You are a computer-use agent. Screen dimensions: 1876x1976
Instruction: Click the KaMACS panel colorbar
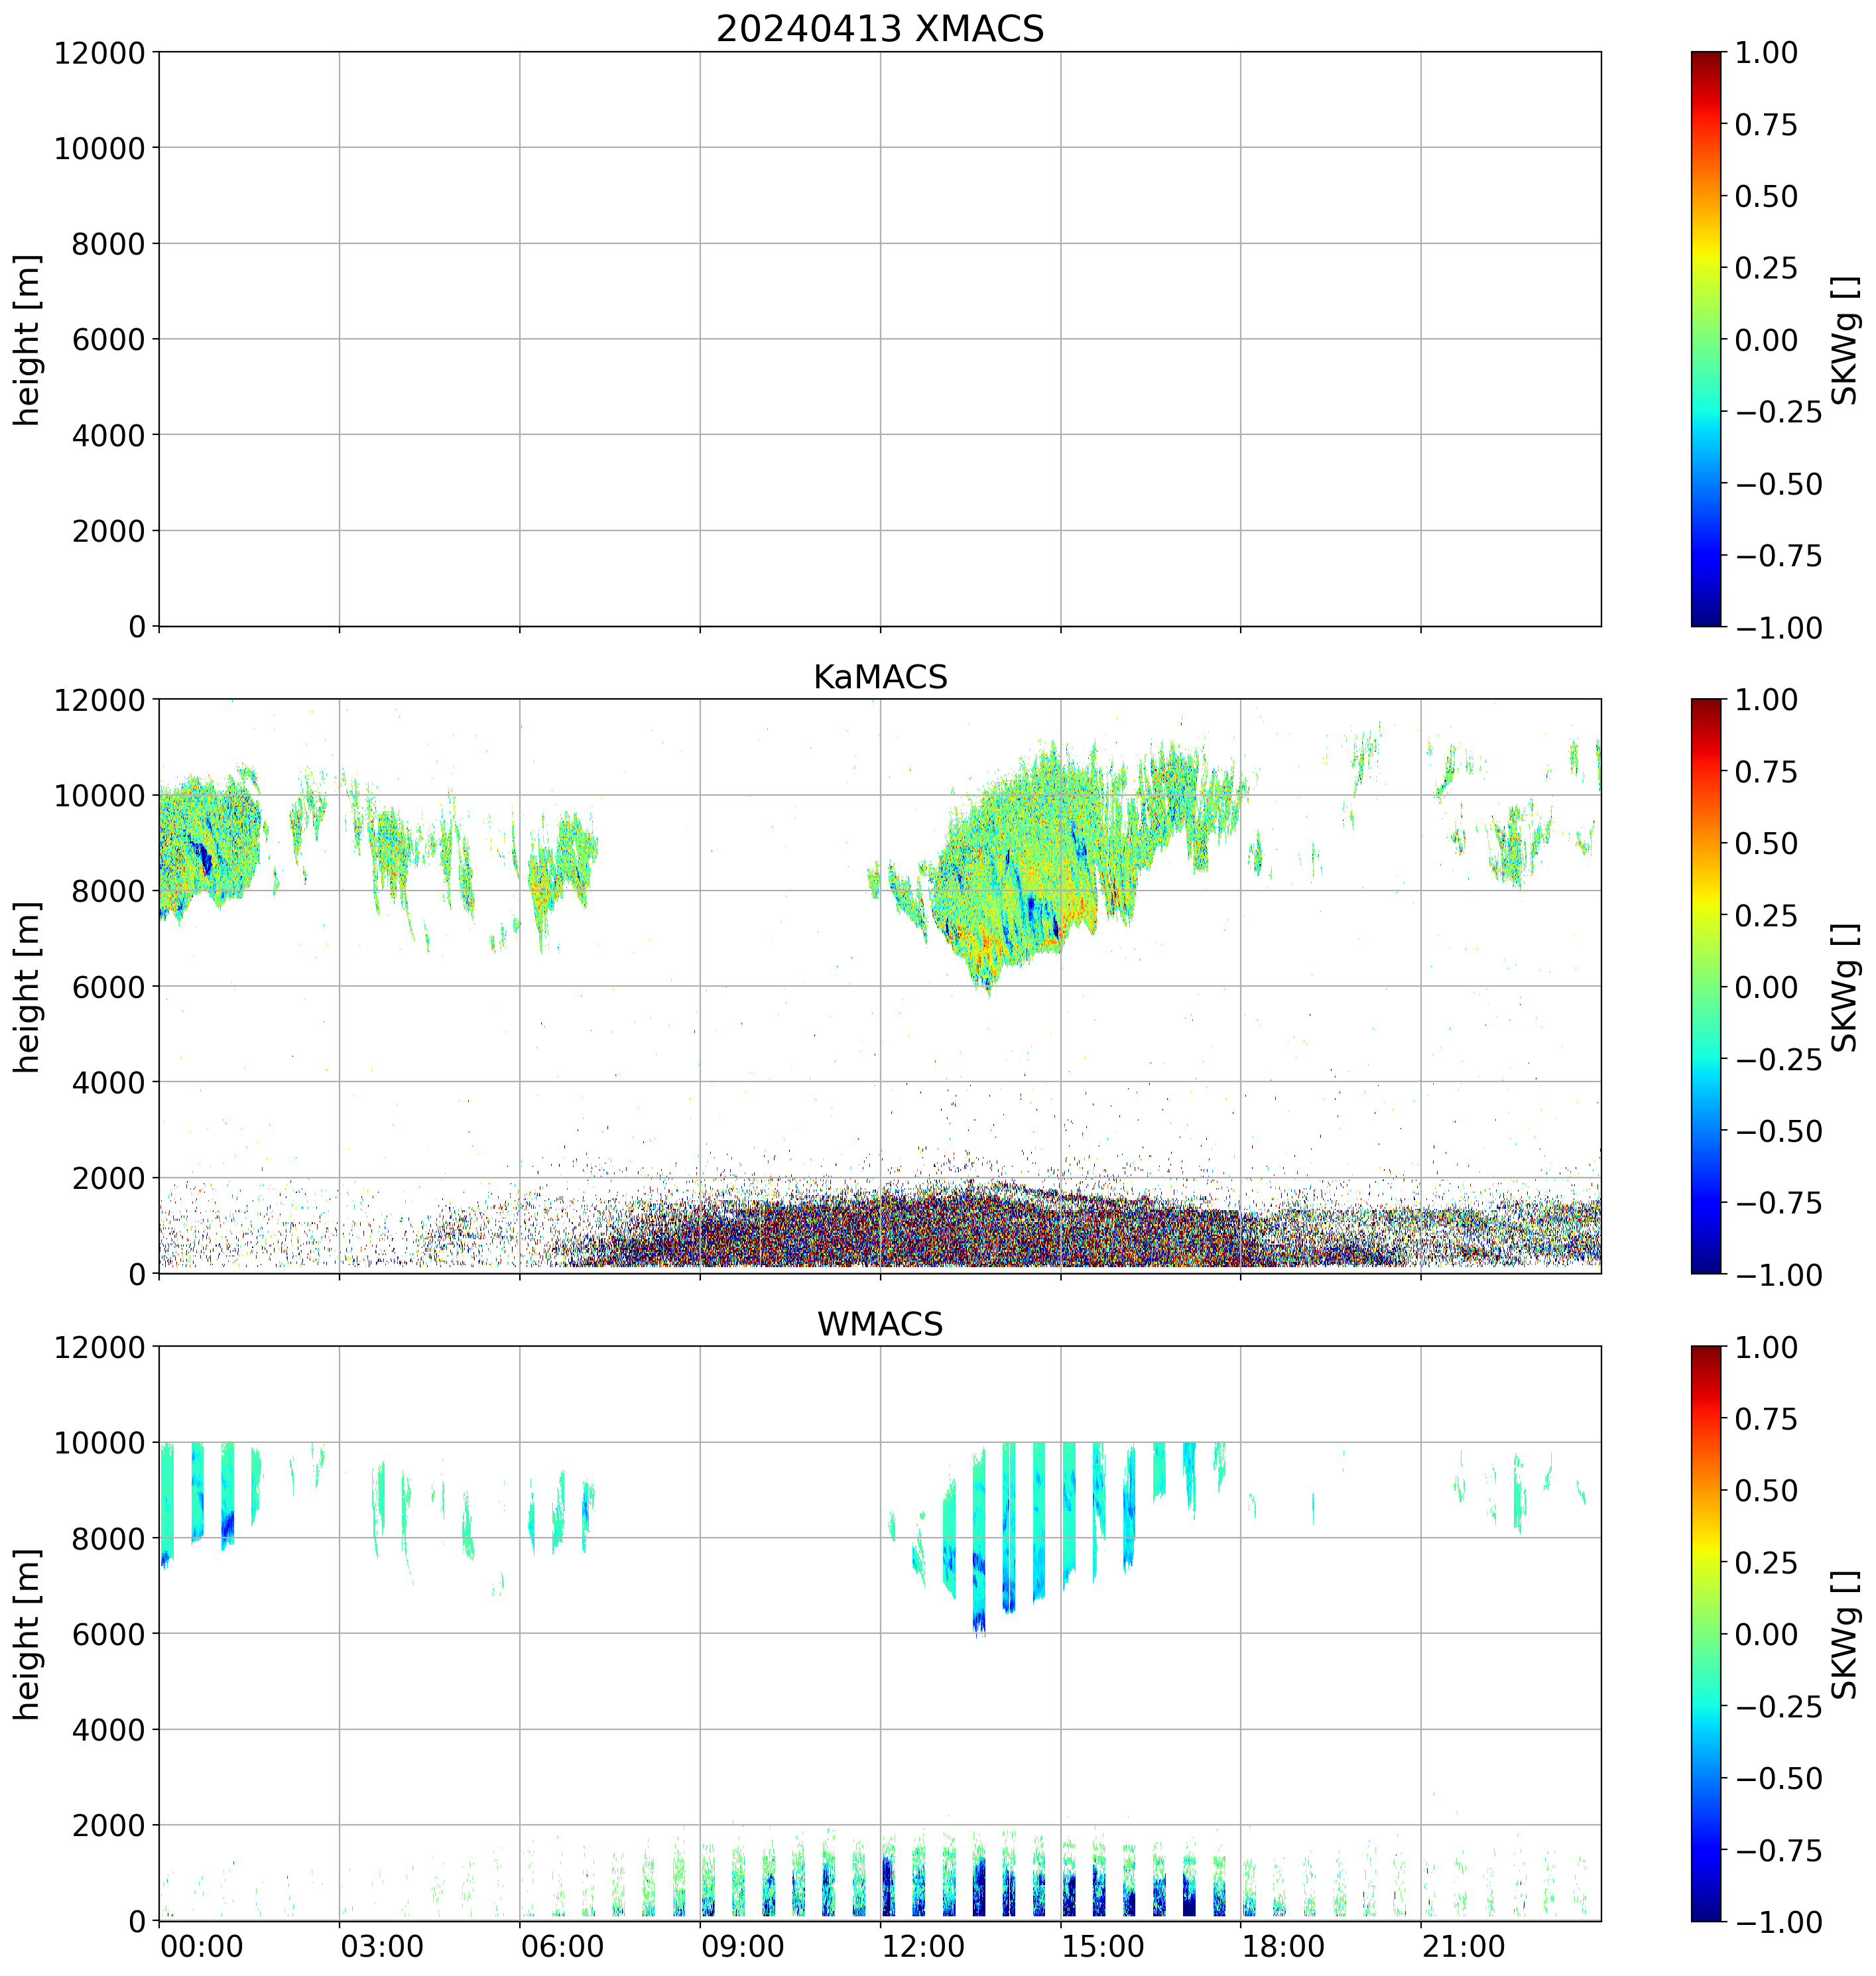tap(1706, 986)
